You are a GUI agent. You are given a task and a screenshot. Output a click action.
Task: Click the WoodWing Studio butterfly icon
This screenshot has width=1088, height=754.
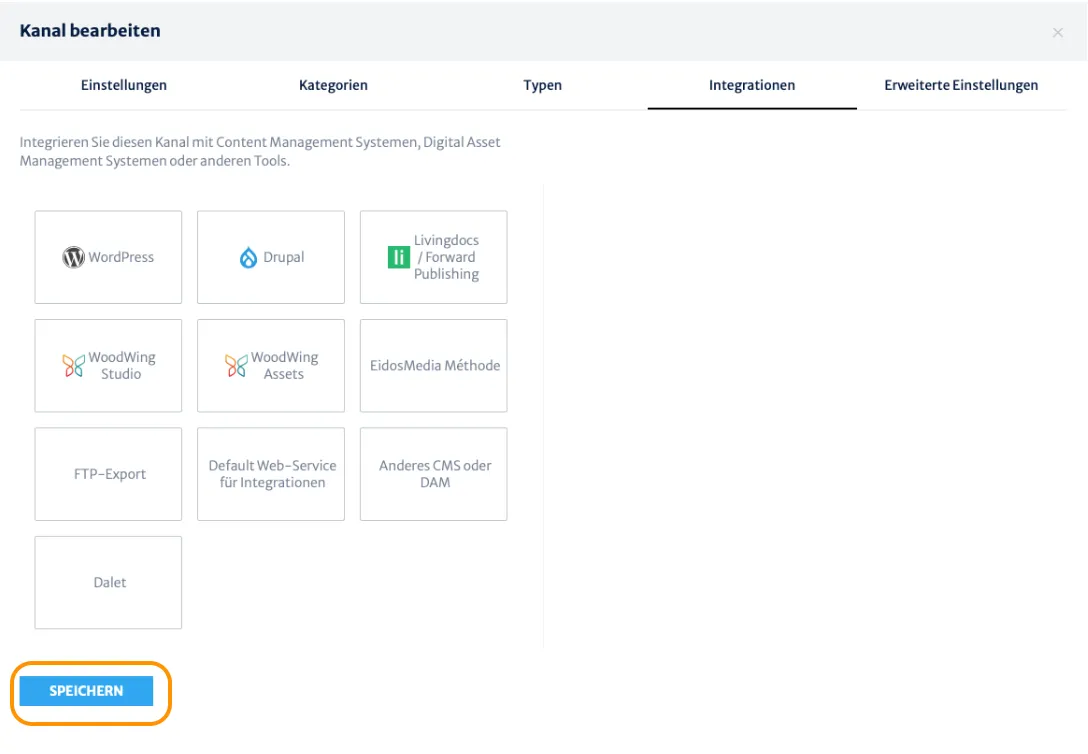point(74,366)
